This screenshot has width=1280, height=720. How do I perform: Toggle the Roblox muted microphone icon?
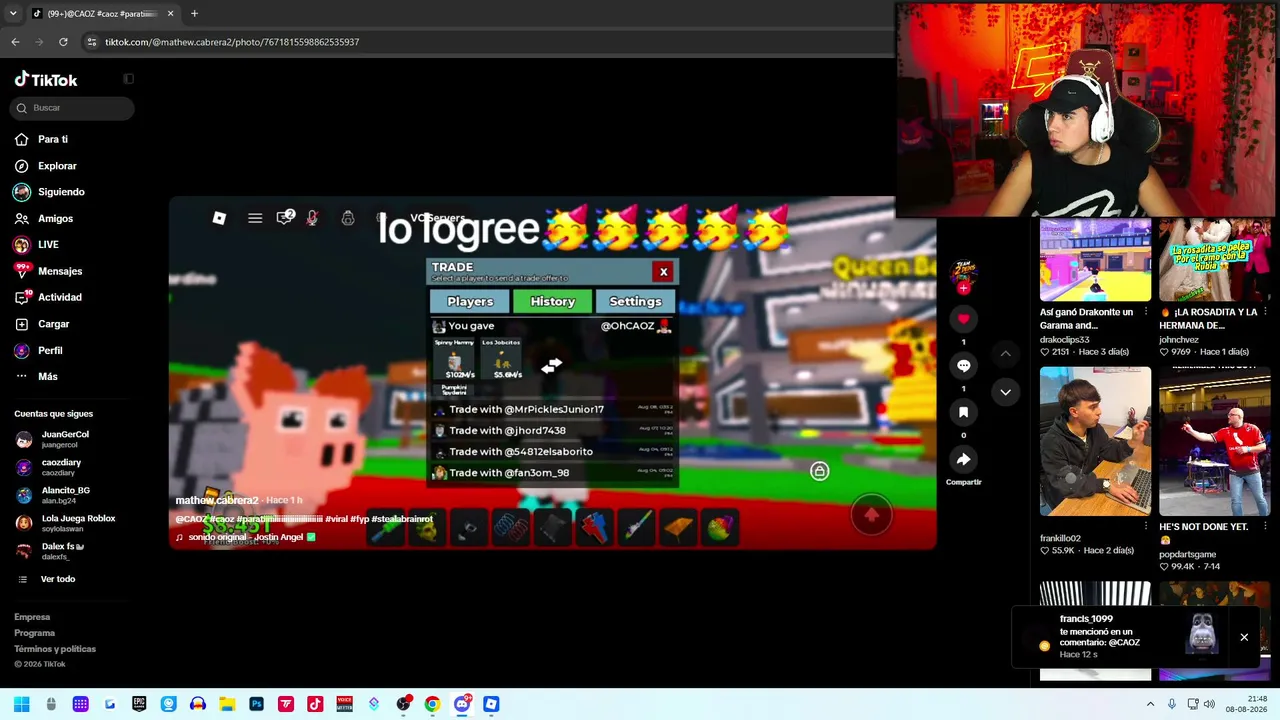pyautogui.click(x=312, y=218)
